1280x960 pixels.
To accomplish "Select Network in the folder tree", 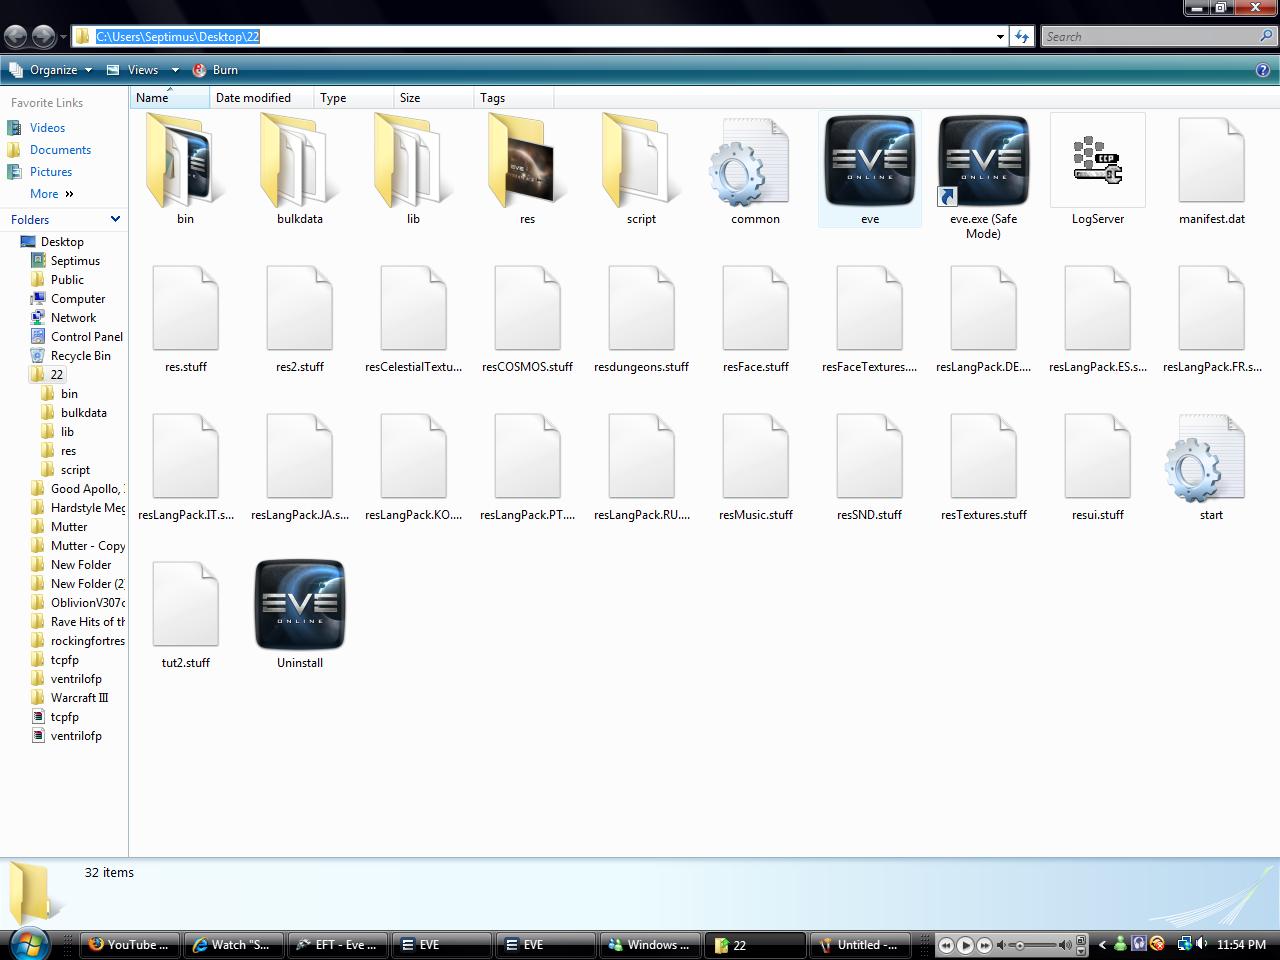I will 73,318.
